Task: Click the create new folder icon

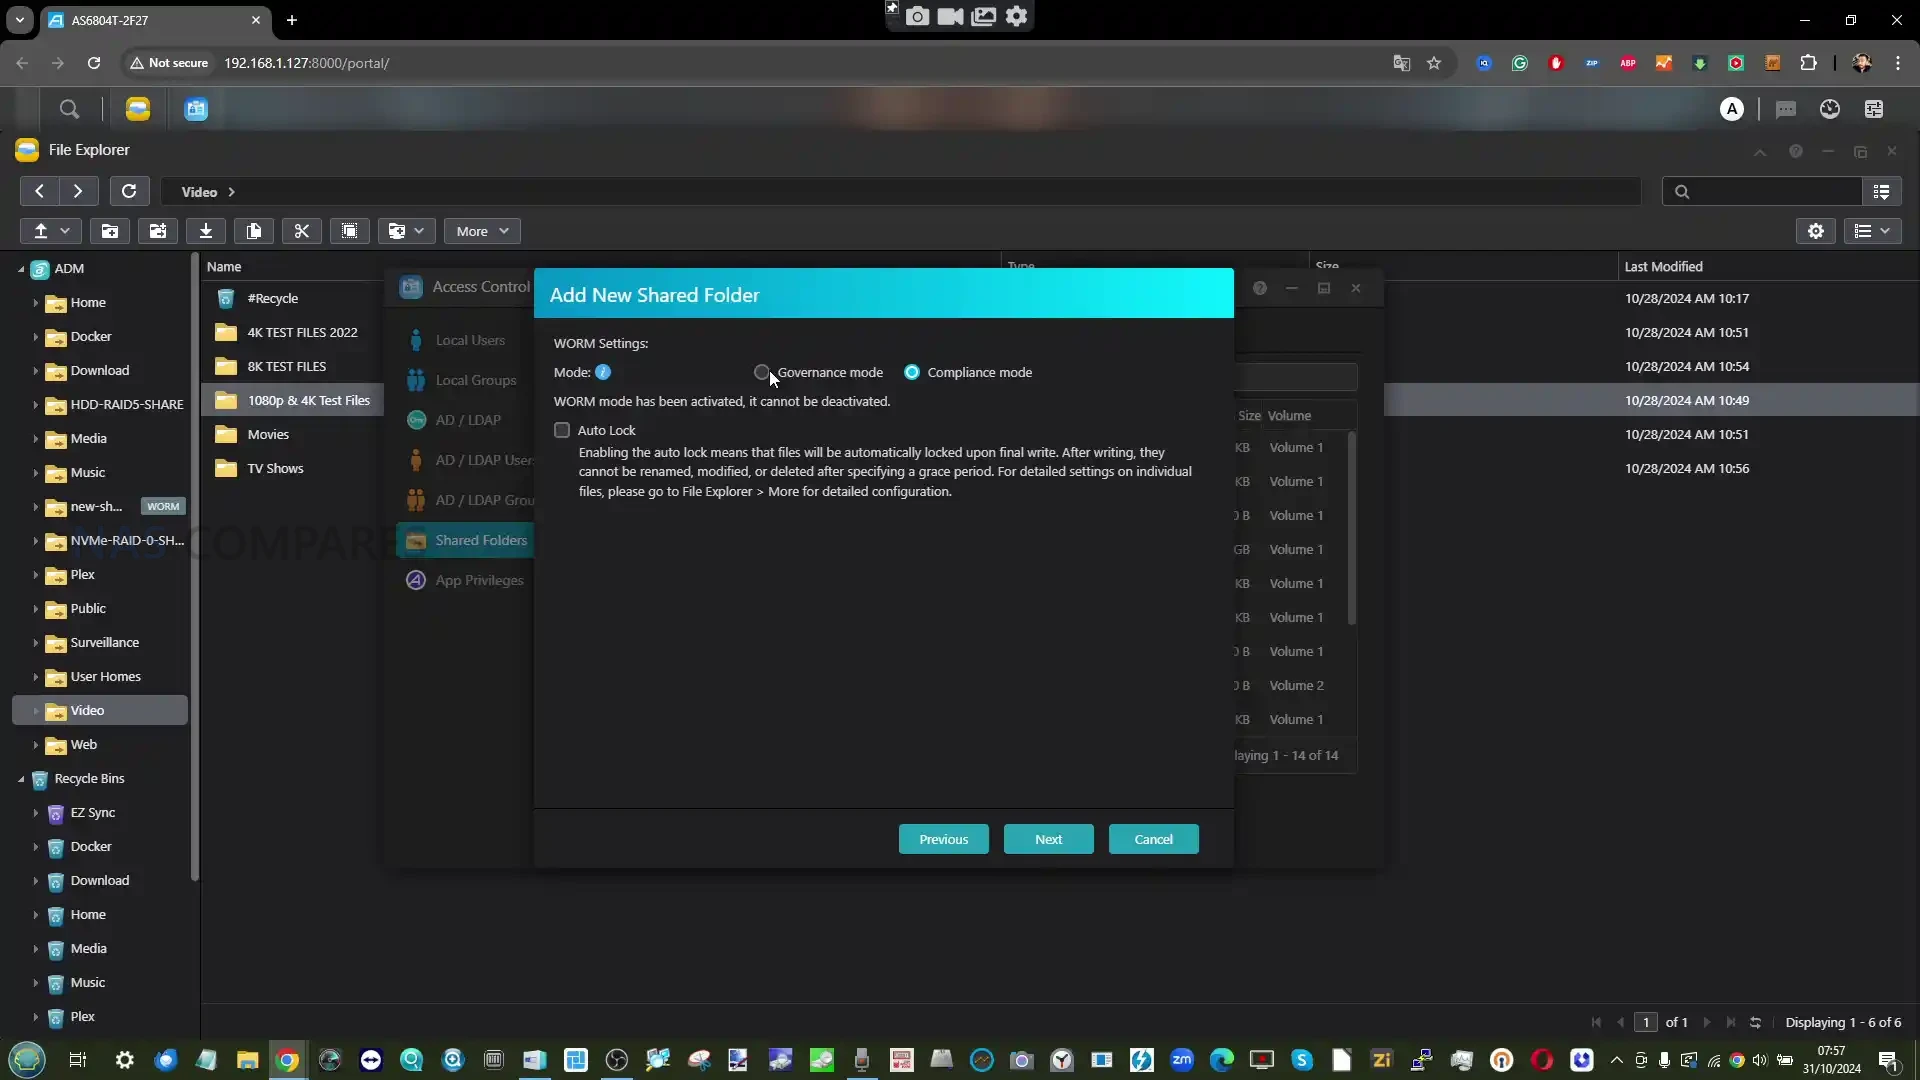Action: click(x=110, y=231)
